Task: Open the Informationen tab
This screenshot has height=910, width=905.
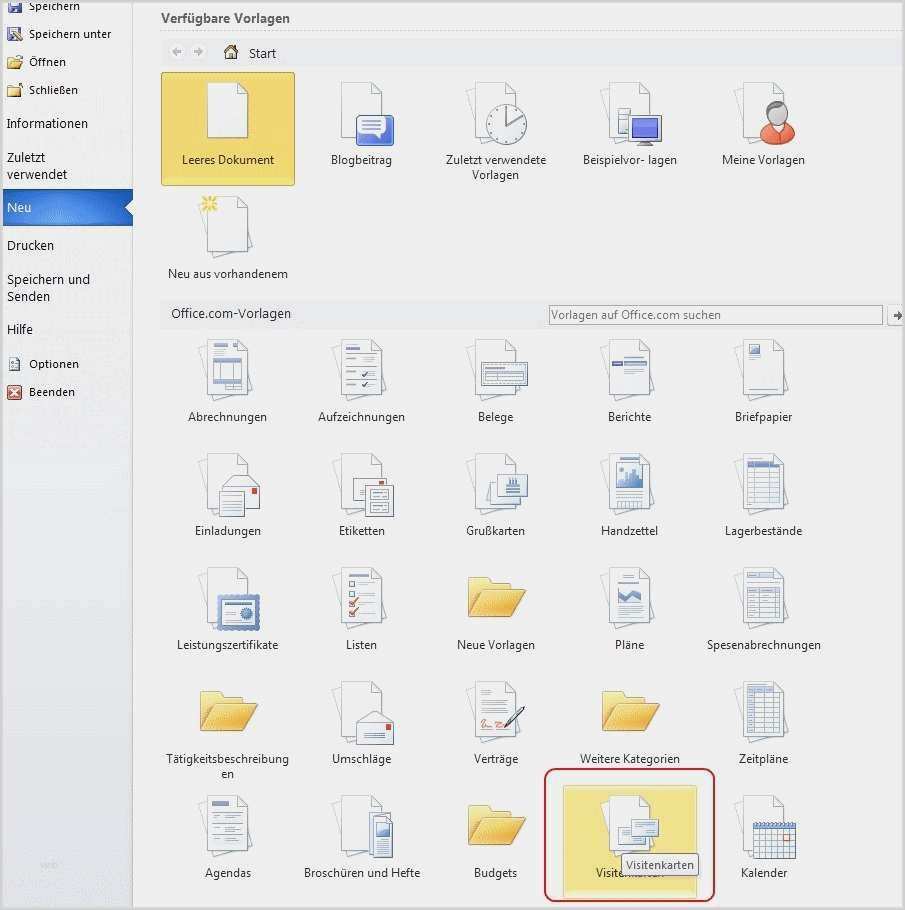Action: (47, 123)
